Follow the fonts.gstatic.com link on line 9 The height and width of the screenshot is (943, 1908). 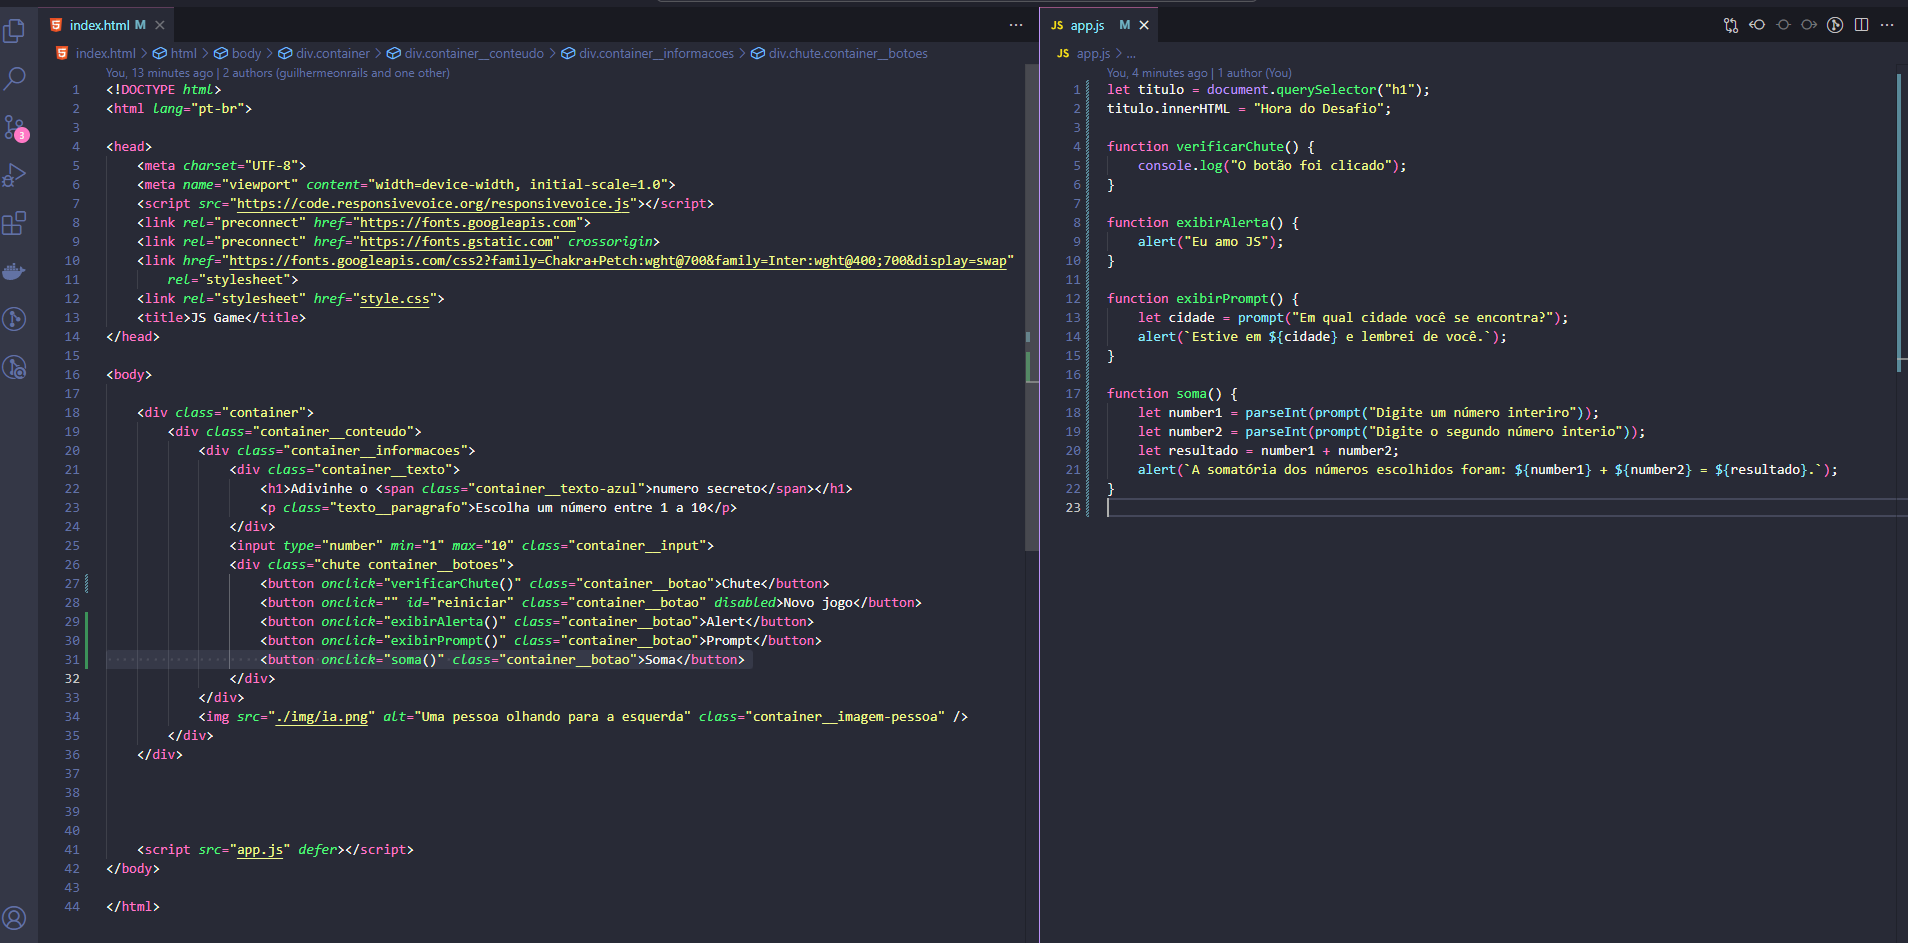456,242
